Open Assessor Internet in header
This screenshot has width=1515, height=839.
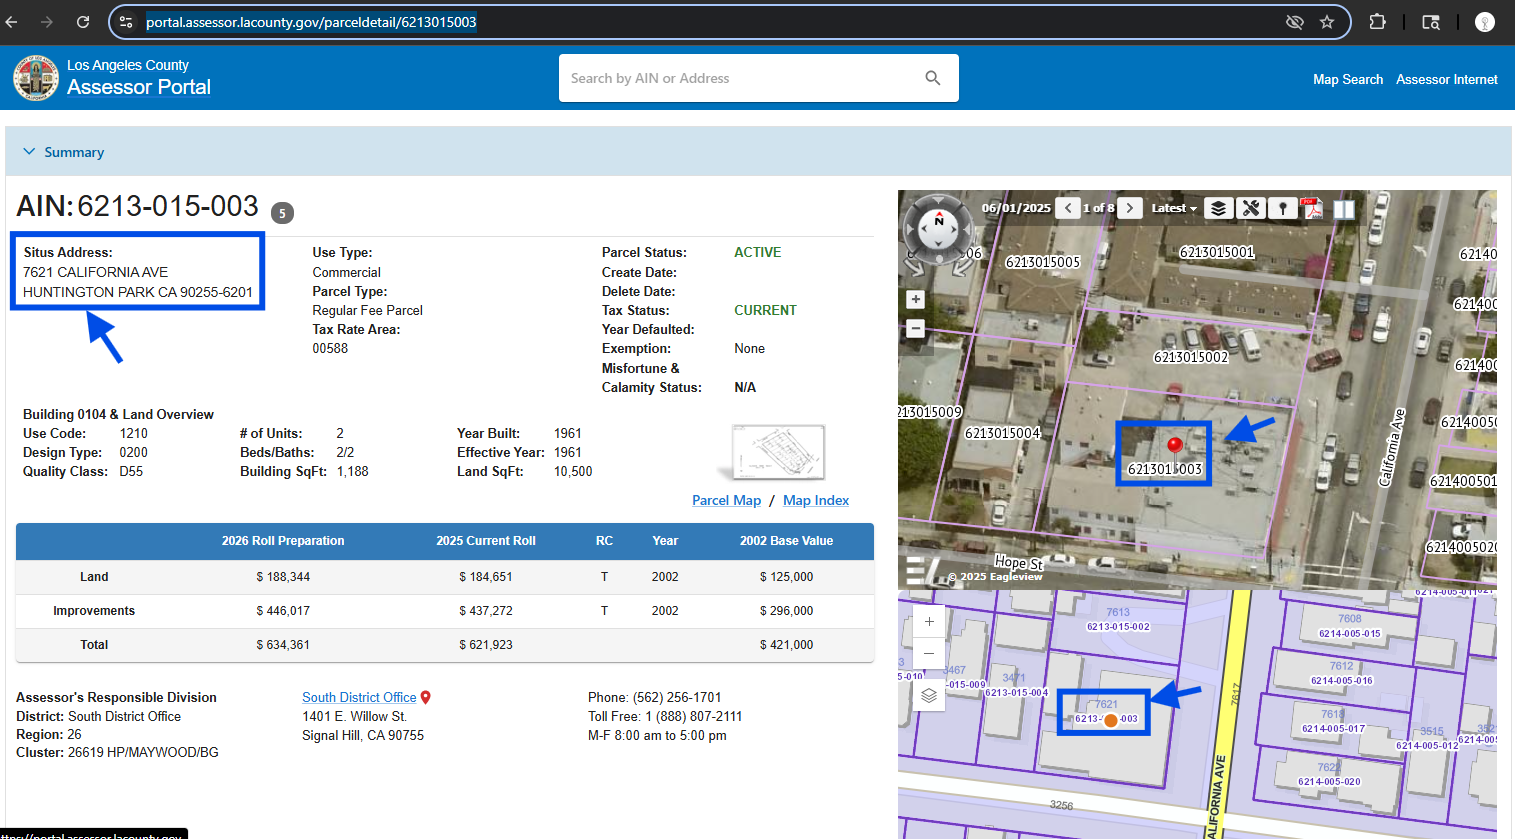[1446, 79]
